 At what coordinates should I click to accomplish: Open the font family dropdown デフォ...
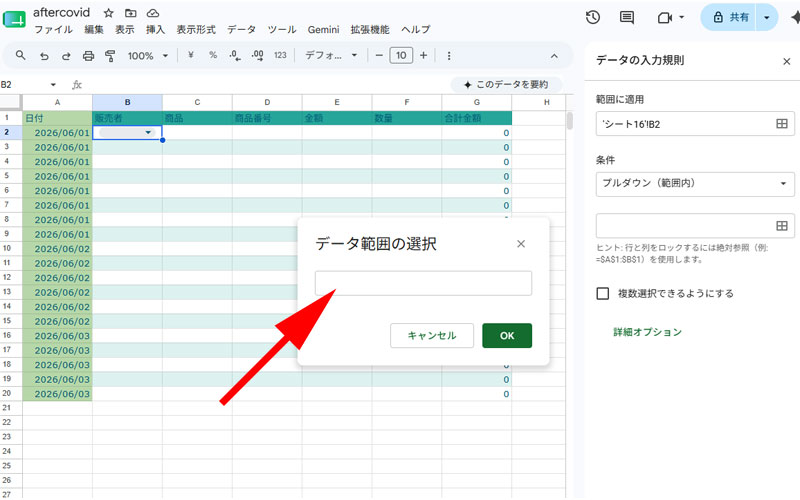point(331,56)
